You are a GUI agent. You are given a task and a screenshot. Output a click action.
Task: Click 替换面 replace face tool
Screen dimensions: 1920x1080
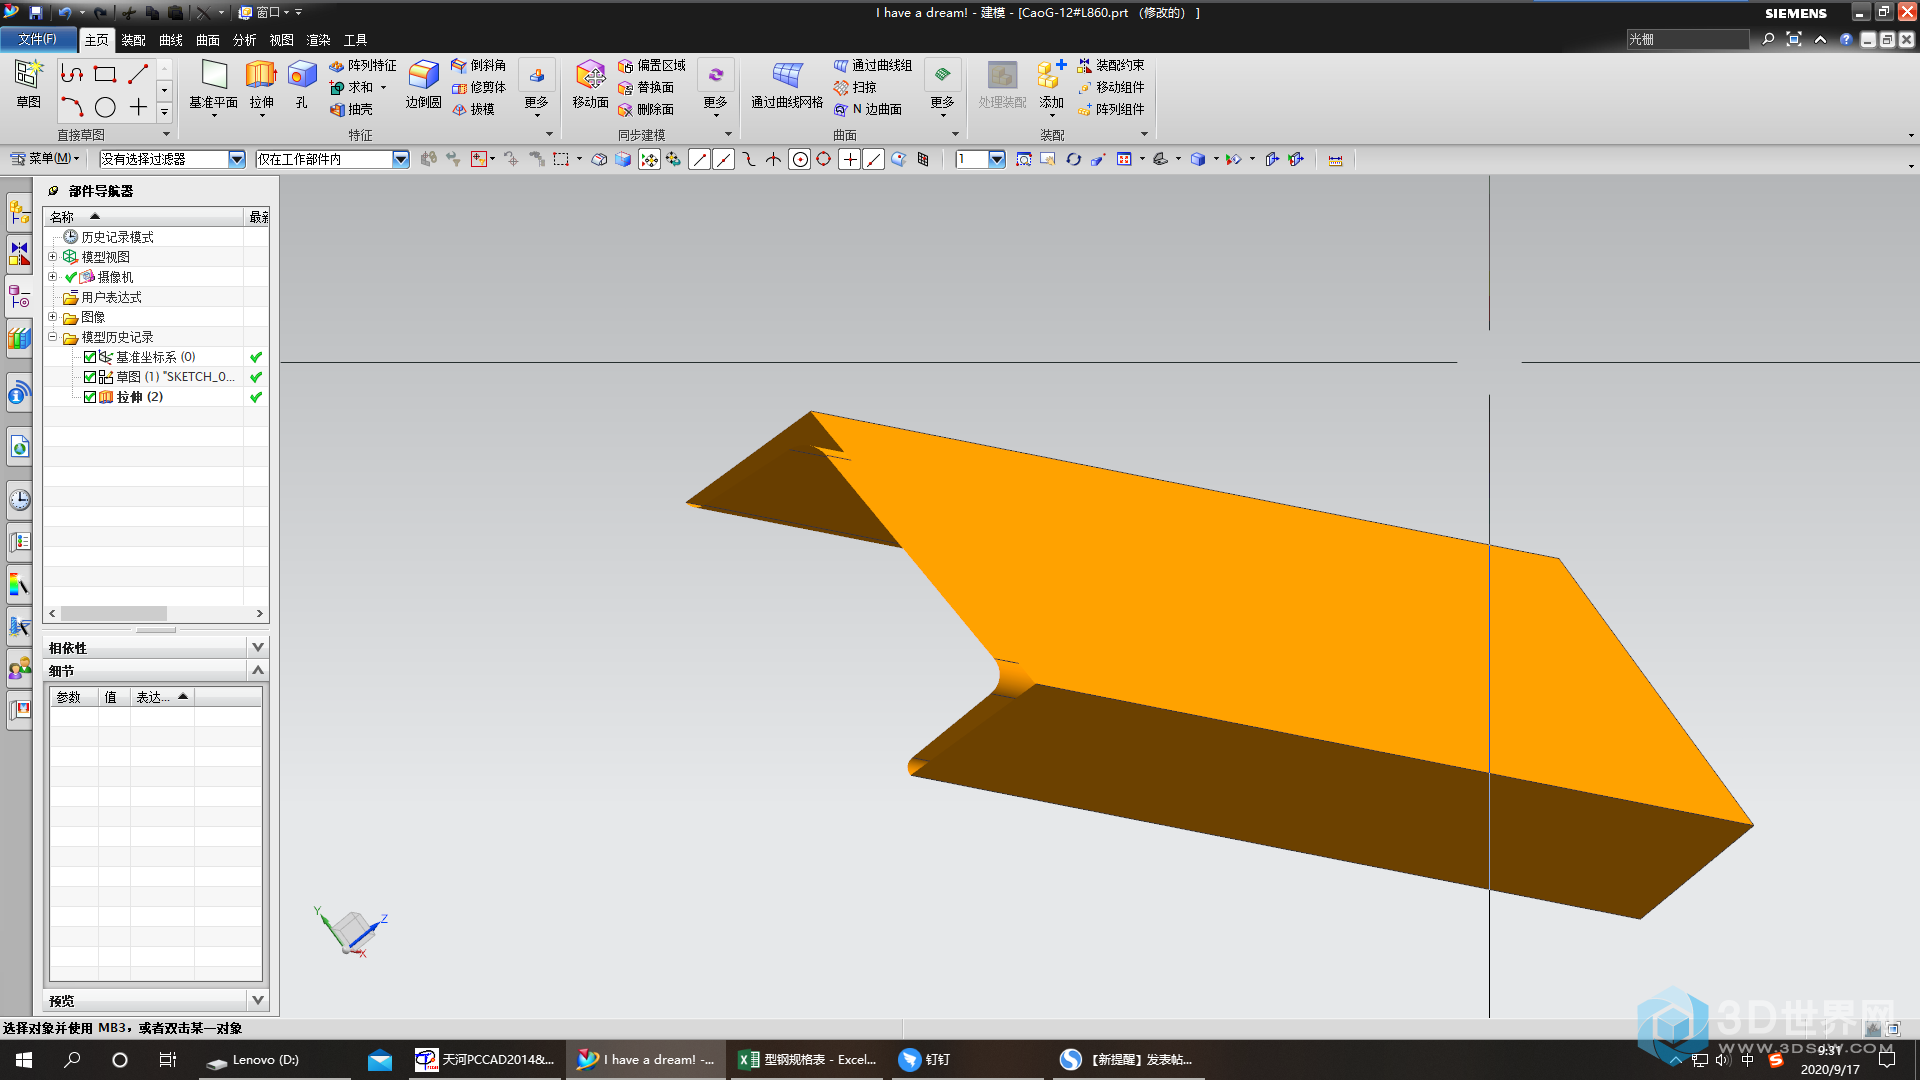(646, 88)
